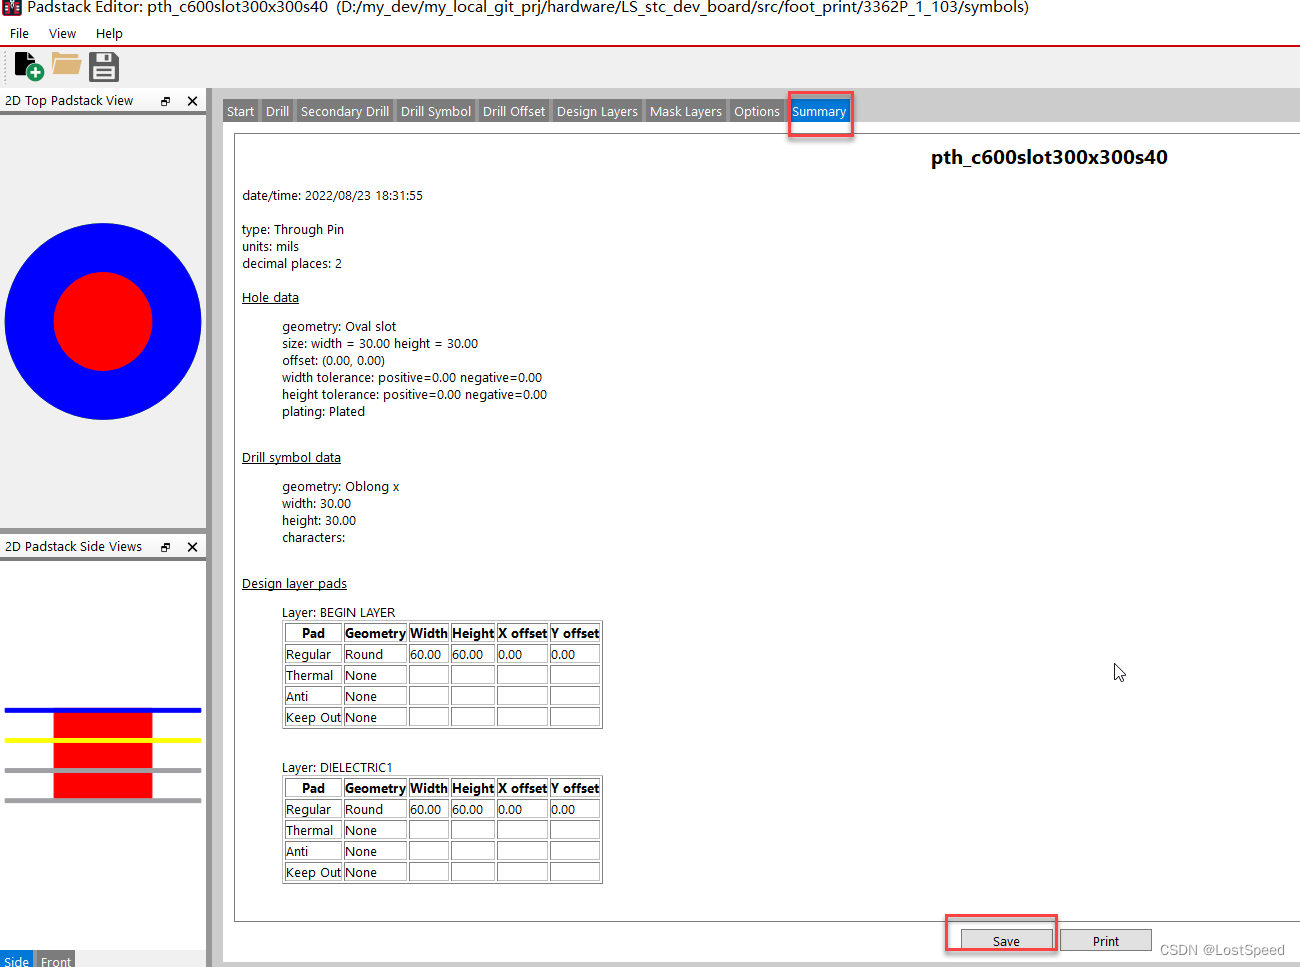1300x967 pixels.
Task: Open the Help menu
Action: pyautogui.click(x=109, y=33)
